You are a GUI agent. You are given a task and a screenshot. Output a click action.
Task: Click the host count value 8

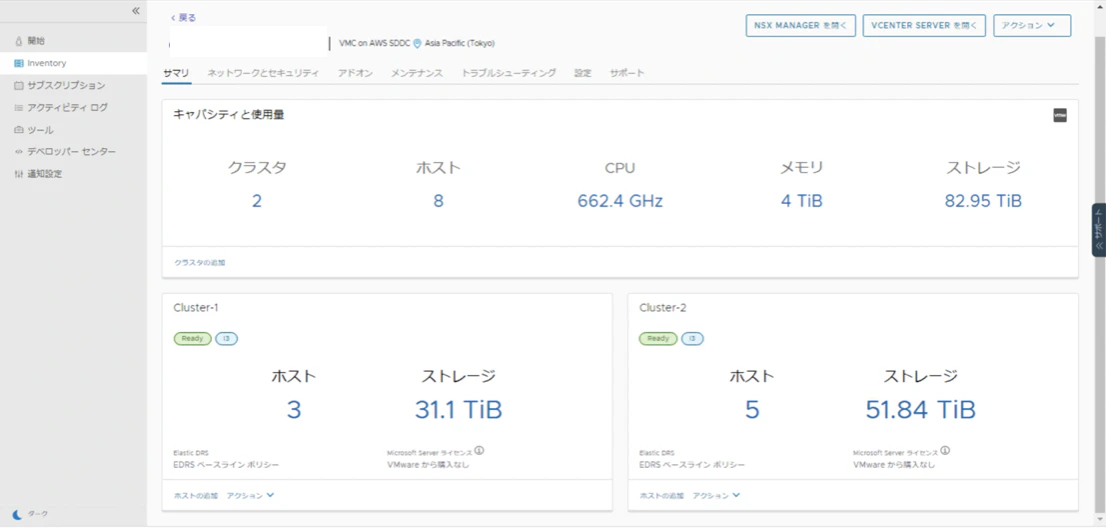click(x=438, y=201)
